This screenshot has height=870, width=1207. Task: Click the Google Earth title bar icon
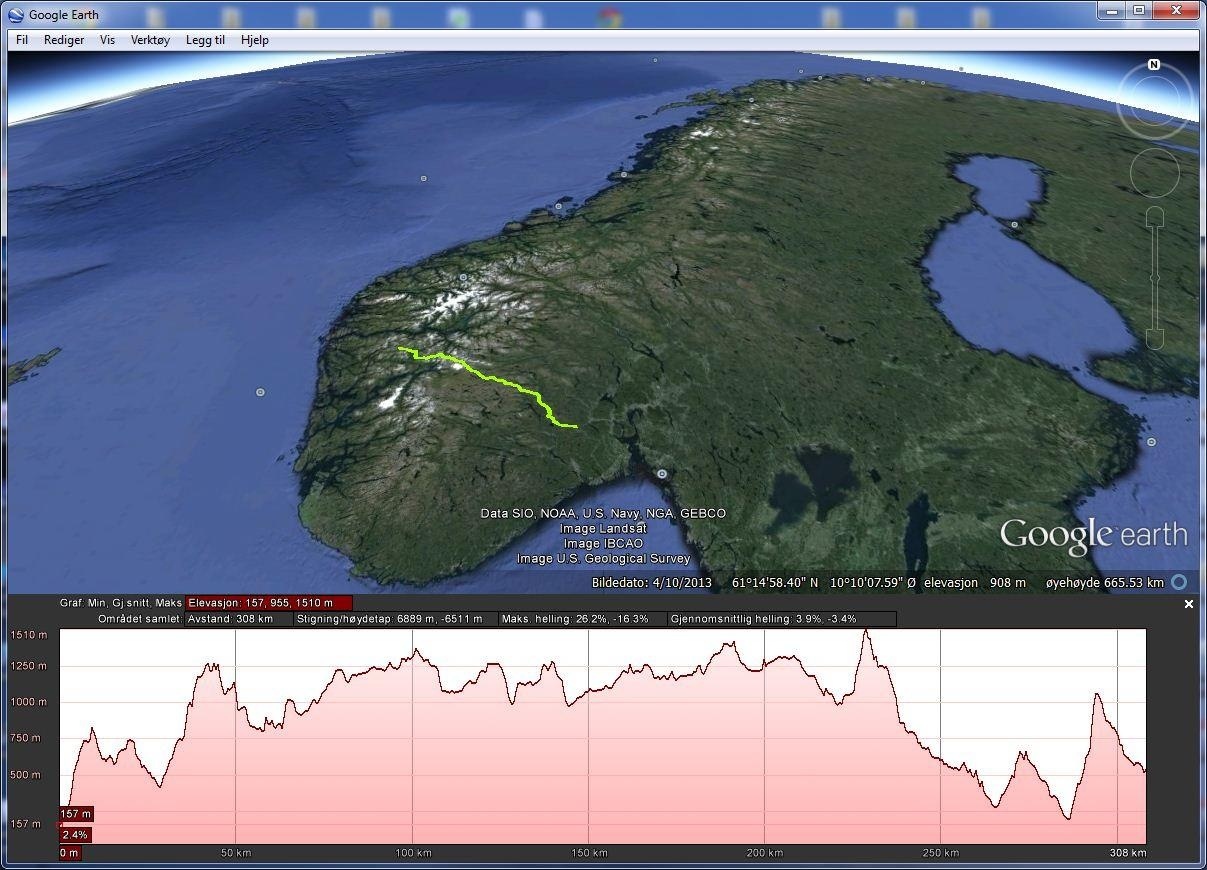pyautogui.click(x=16, y=14)
